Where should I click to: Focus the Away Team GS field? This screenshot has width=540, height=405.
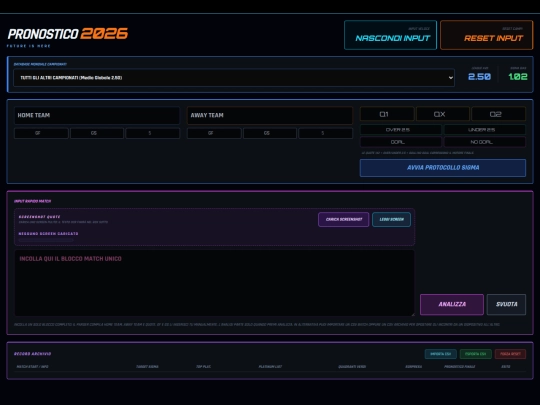pos(270,133)
